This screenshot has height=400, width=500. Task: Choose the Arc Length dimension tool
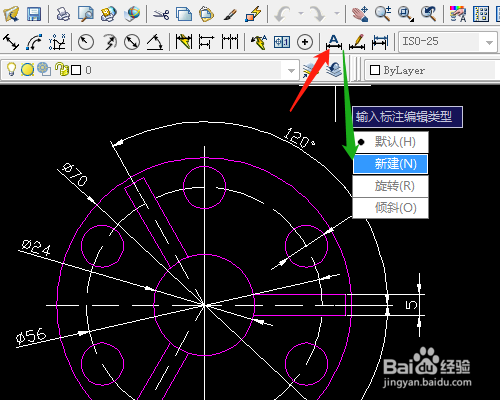click(34, 42)
